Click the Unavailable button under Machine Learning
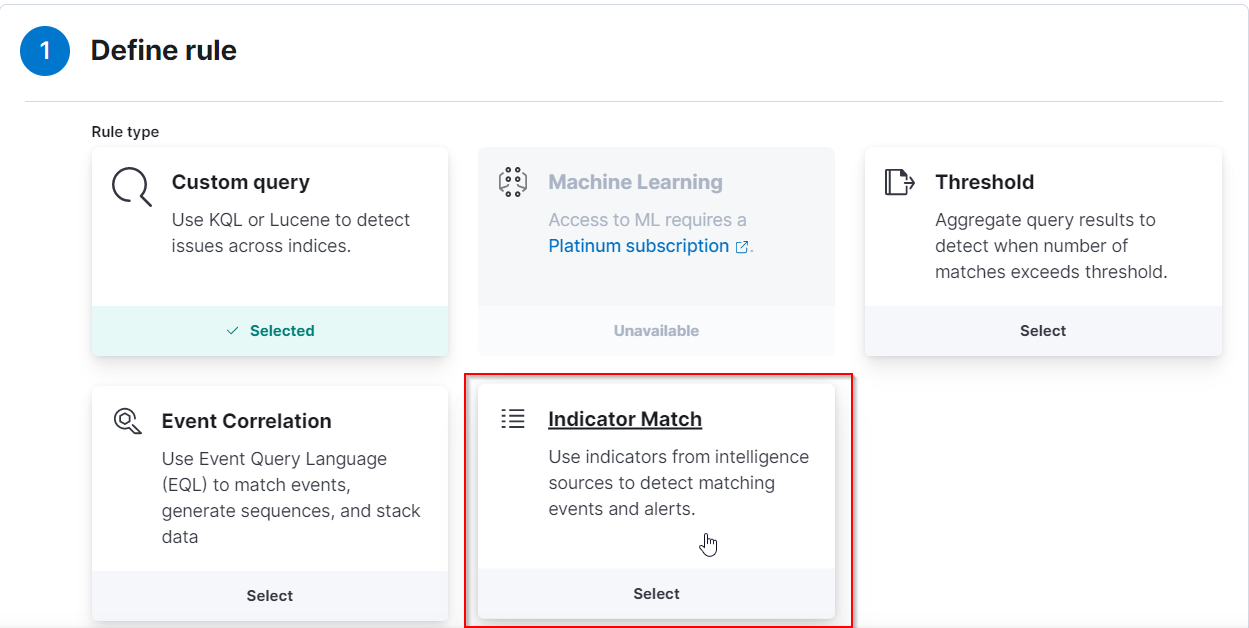Image resolution: width=1249 pixels, height=628 pixels. pos(656,331)
